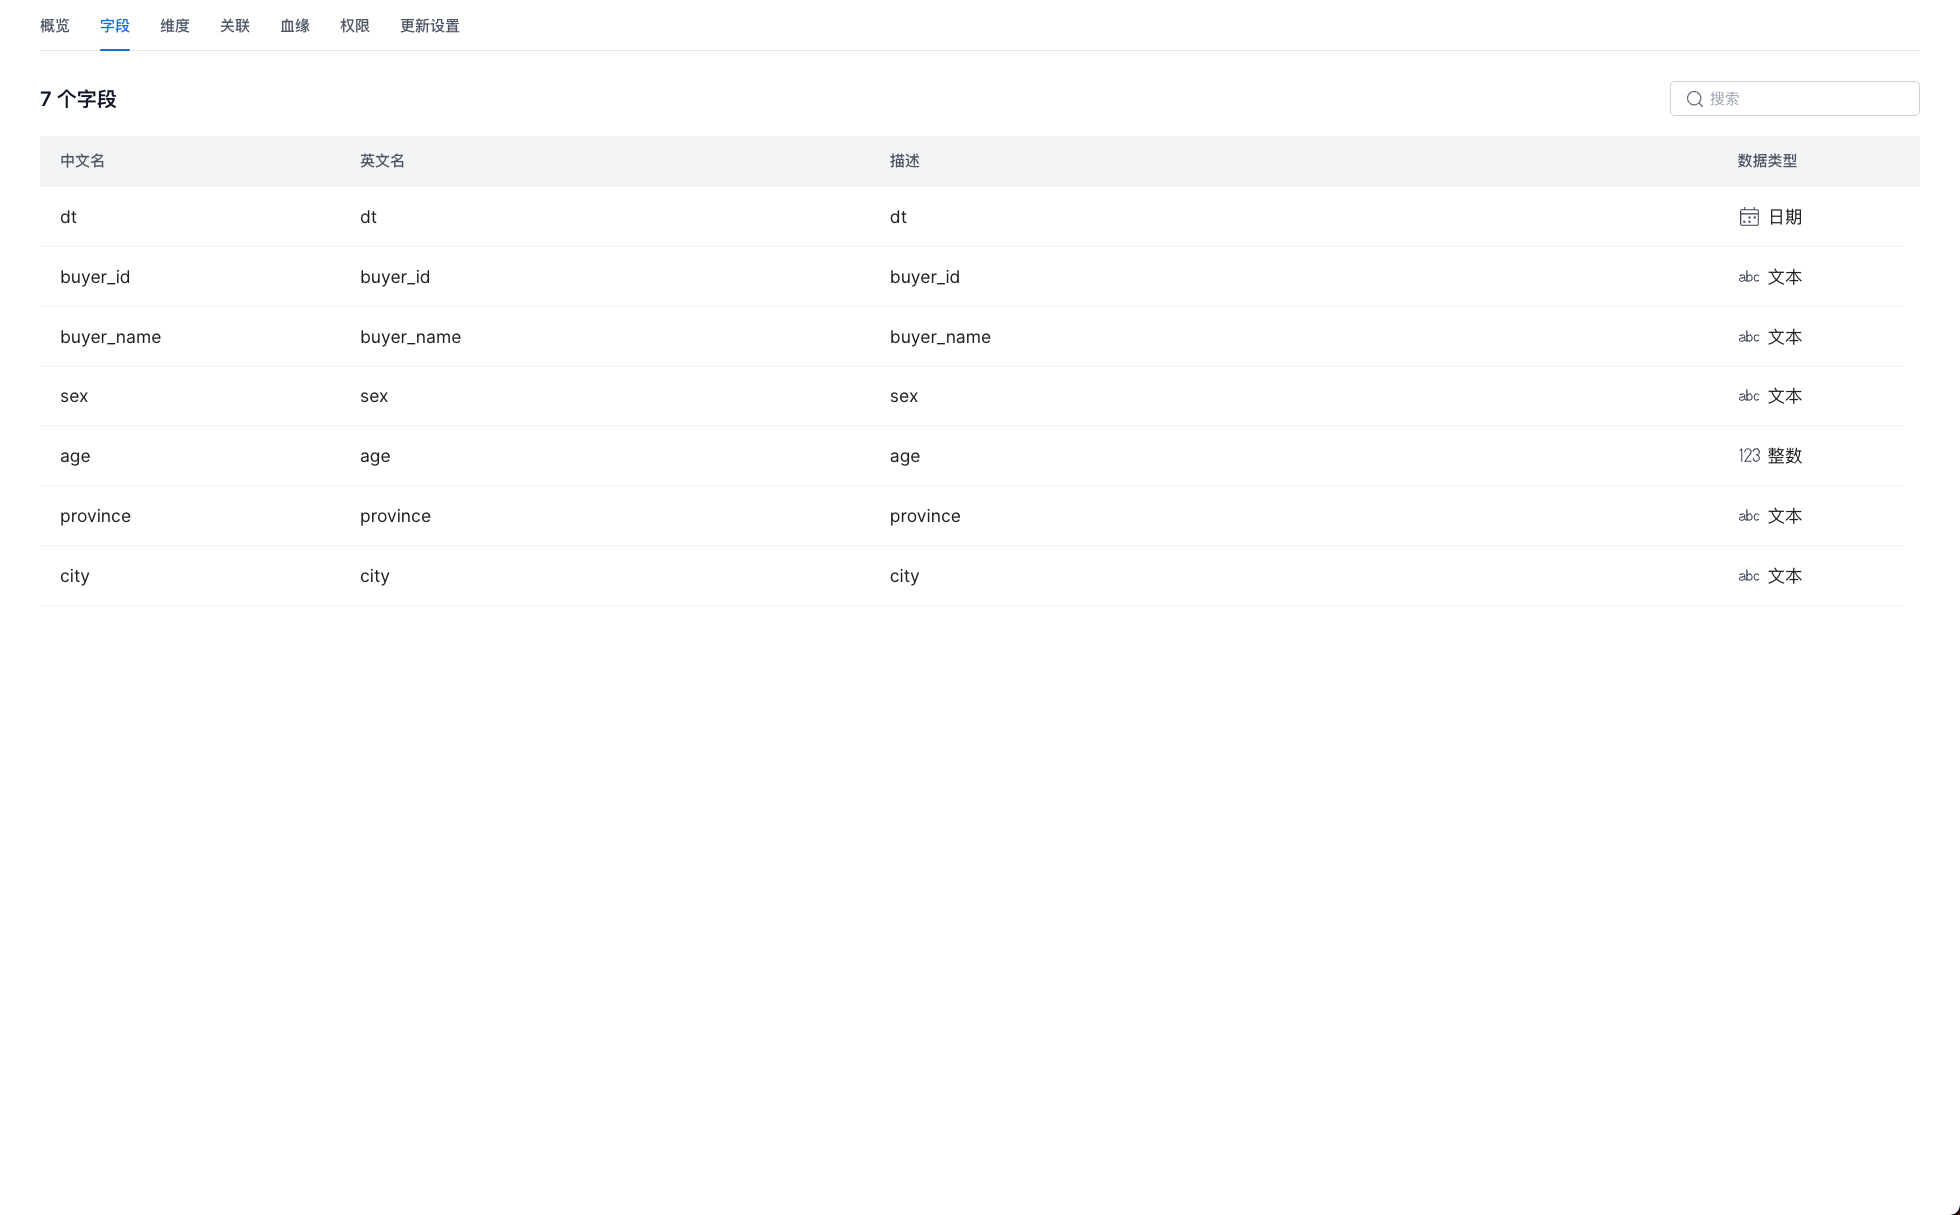This screenshot has height=1215, width=1960.
Task: Click the 文本 type label for buyer_id
Action: point(1785,277)
